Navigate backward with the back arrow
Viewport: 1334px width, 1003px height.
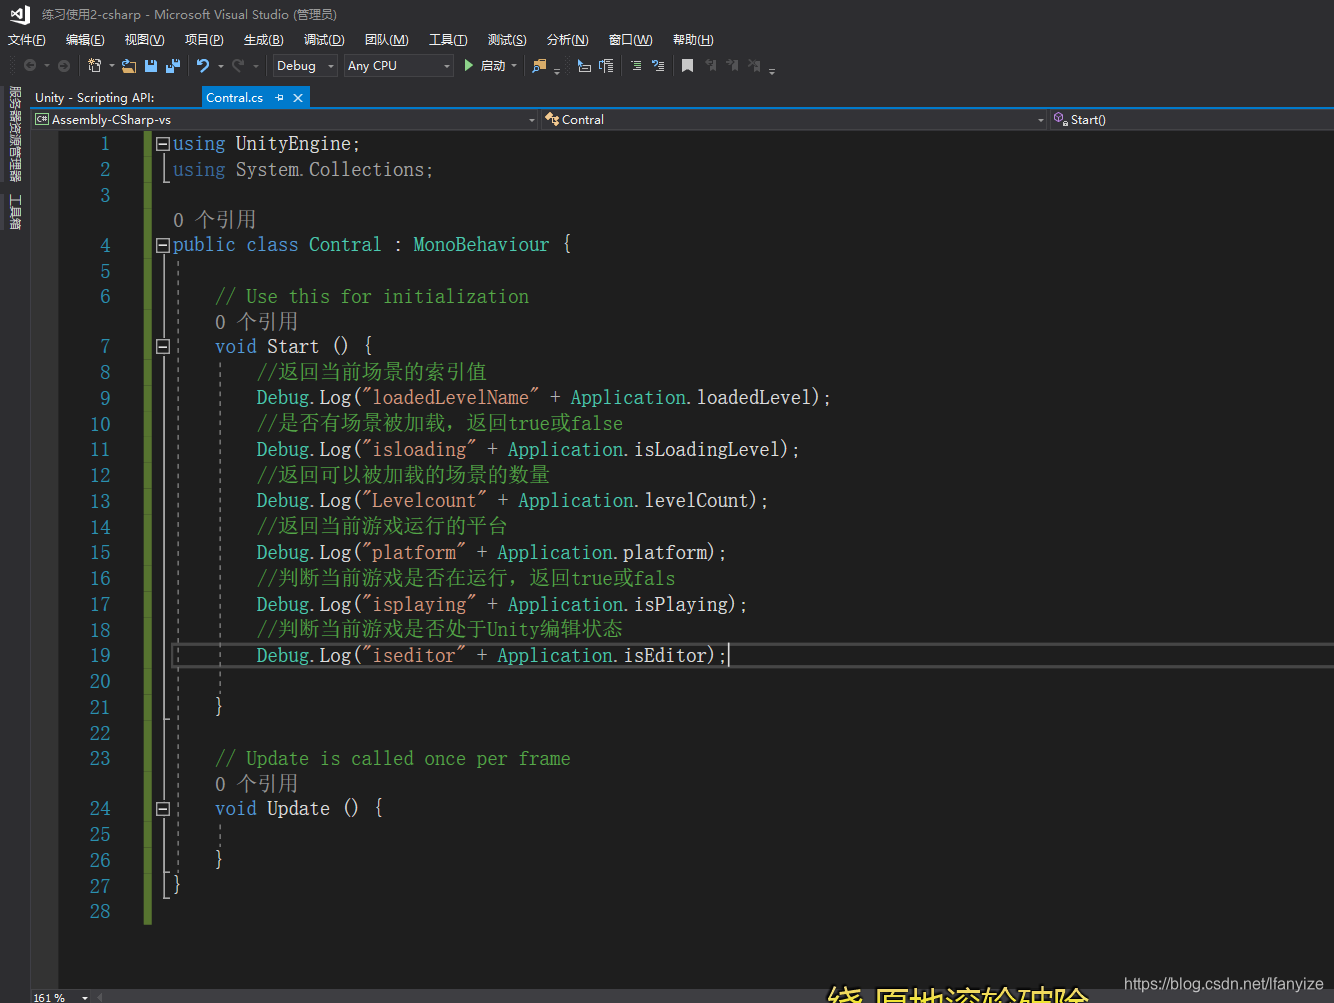pyautogui.click(x=30, y=66)
